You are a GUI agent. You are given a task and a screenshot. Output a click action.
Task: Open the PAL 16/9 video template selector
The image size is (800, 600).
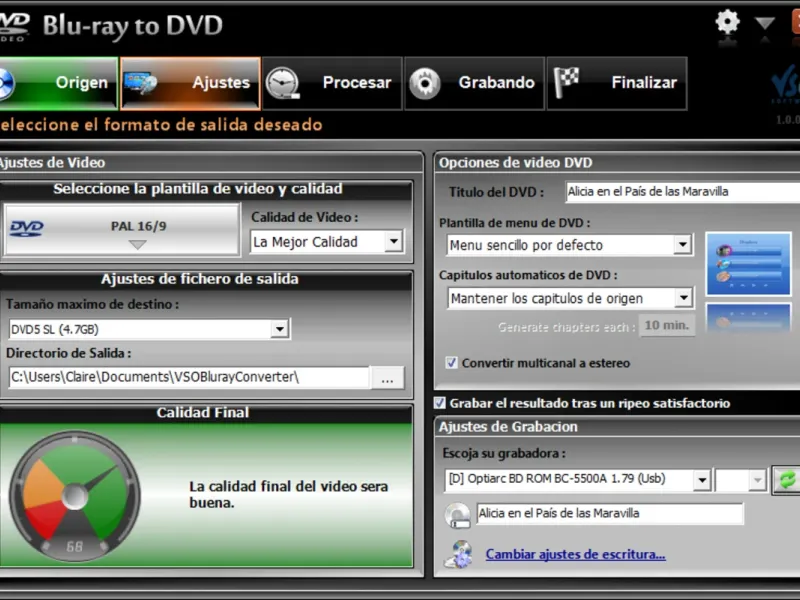pos(121,230)
